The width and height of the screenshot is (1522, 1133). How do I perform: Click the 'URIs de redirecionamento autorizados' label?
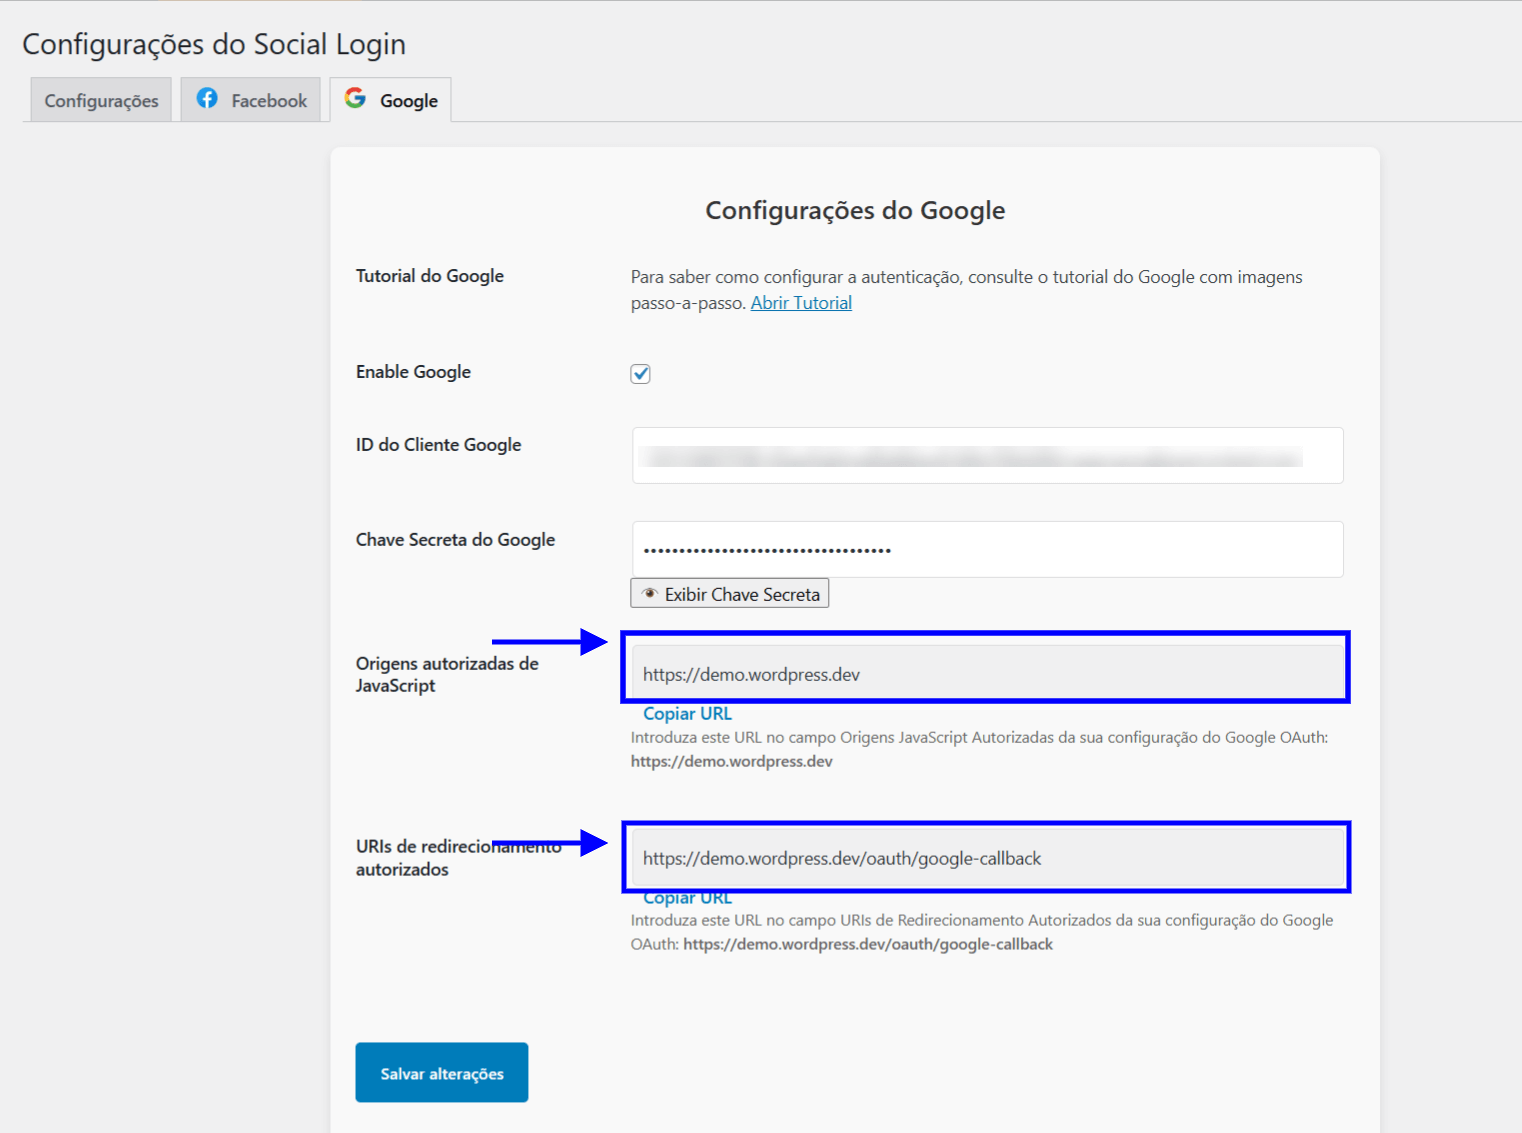(x=459, y=858)
